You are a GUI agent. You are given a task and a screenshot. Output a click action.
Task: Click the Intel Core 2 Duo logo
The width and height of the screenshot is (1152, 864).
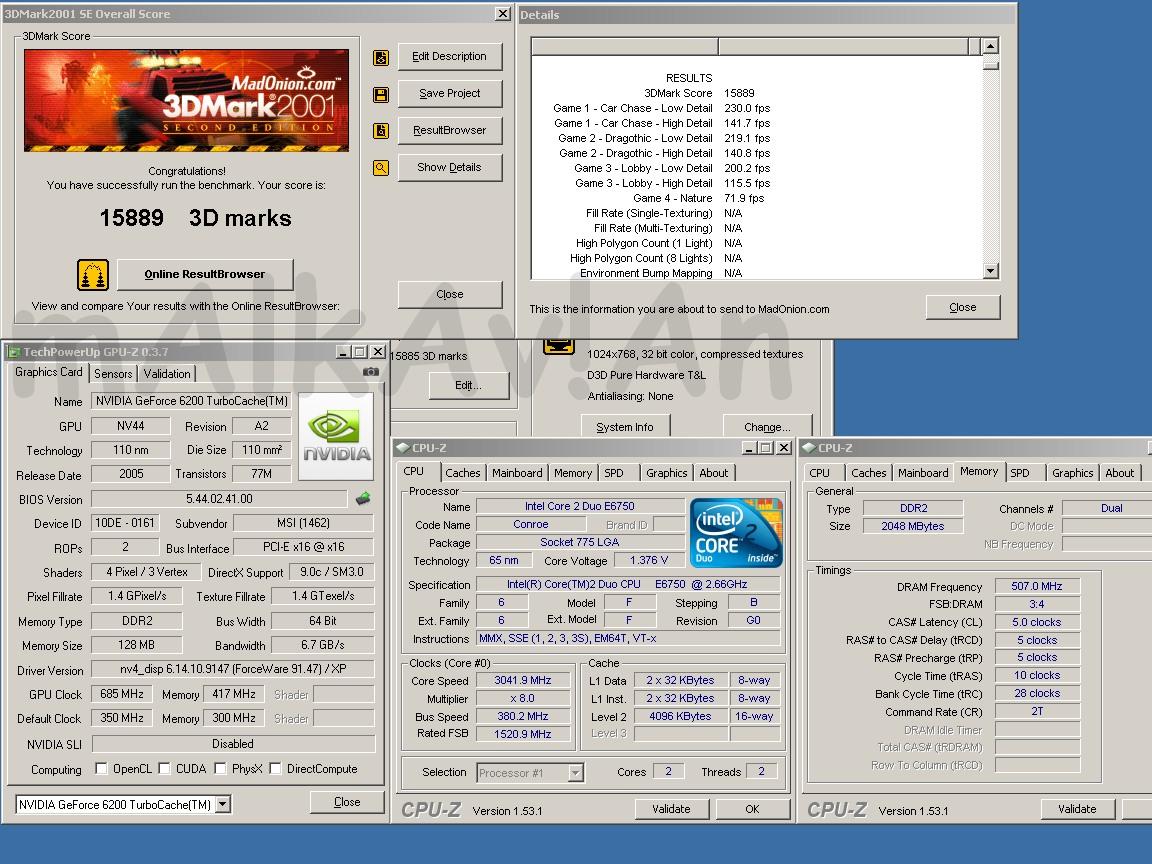point(736,533)
